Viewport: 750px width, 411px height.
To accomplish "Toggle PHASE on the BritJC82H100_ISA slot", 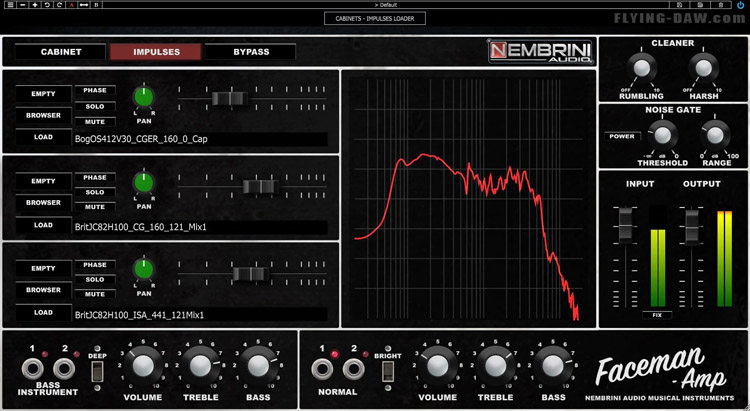I will (95, 265).
